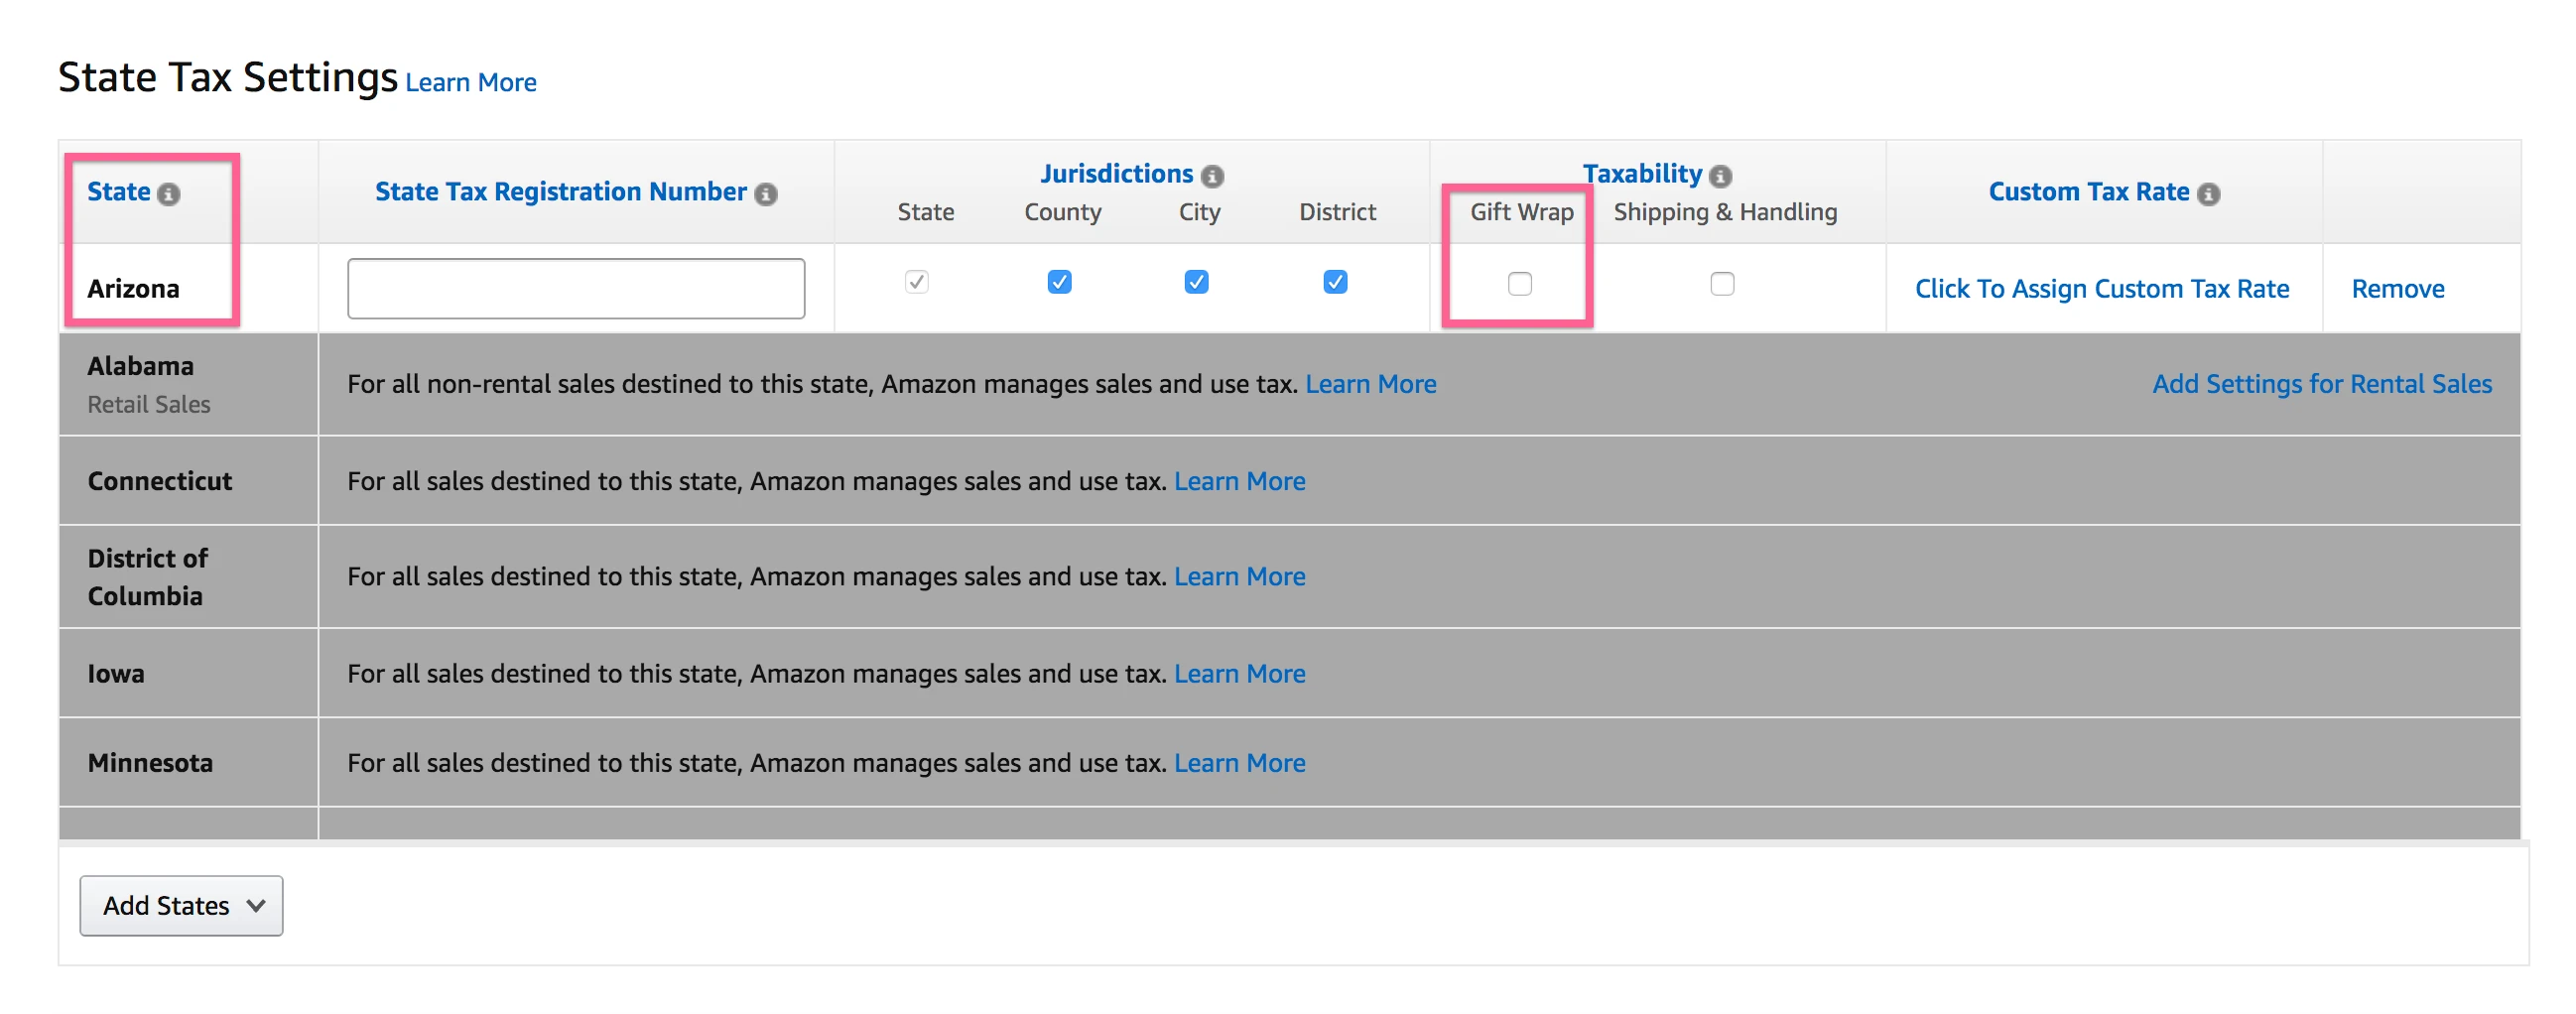2576x1014 pixels.
Task: Click the Jurisdictions info icon
Action: 1212,176
